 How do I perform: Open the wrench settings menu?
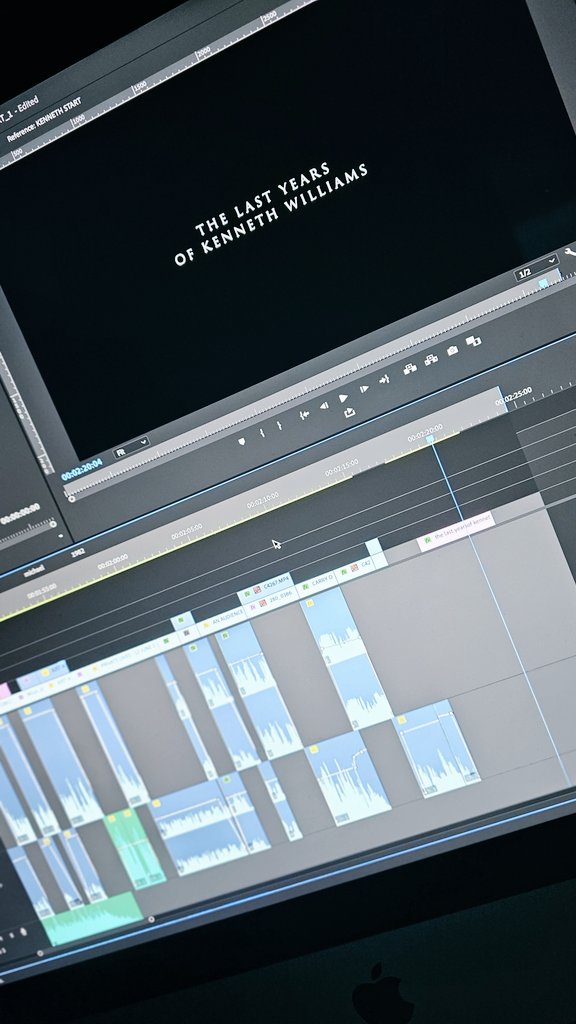[570, 253]
